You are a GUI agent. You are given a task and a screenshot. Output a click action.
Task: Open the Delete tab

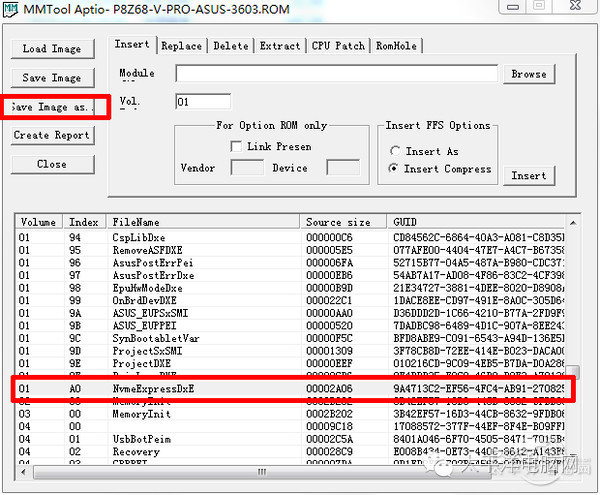tap(230, 46)
